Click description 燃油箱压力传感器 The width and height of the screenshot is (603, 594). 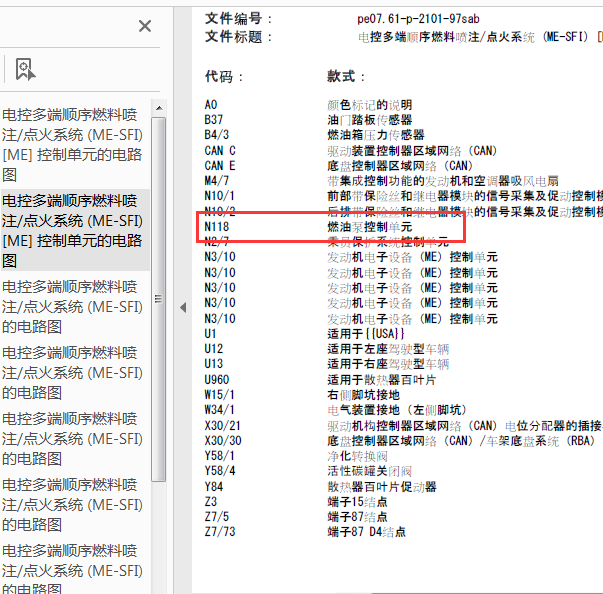[x=376, y=135]
